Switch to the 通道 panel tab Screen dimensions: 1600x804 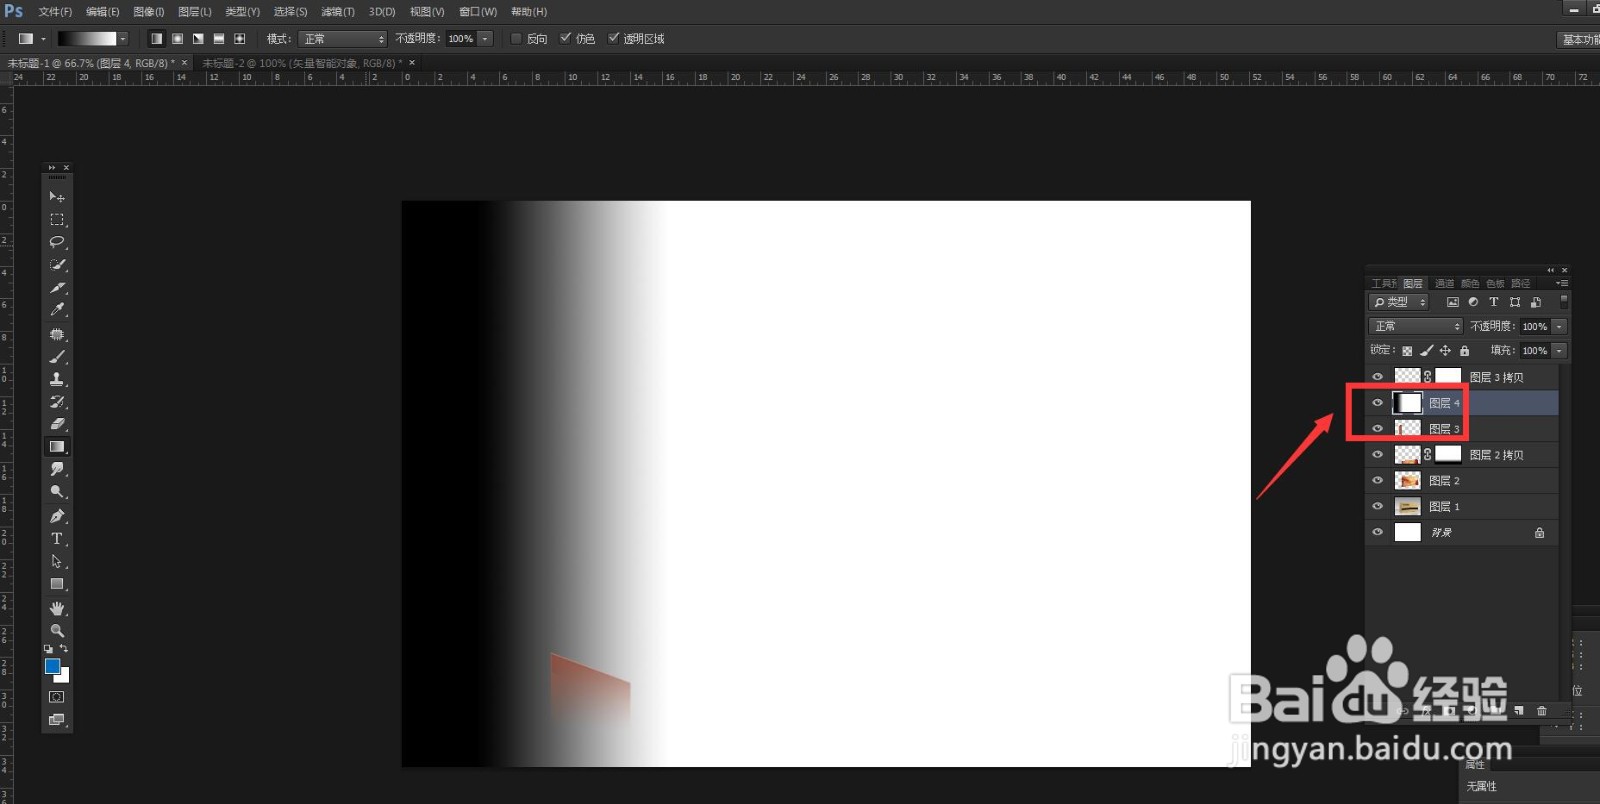[1444, 283]
